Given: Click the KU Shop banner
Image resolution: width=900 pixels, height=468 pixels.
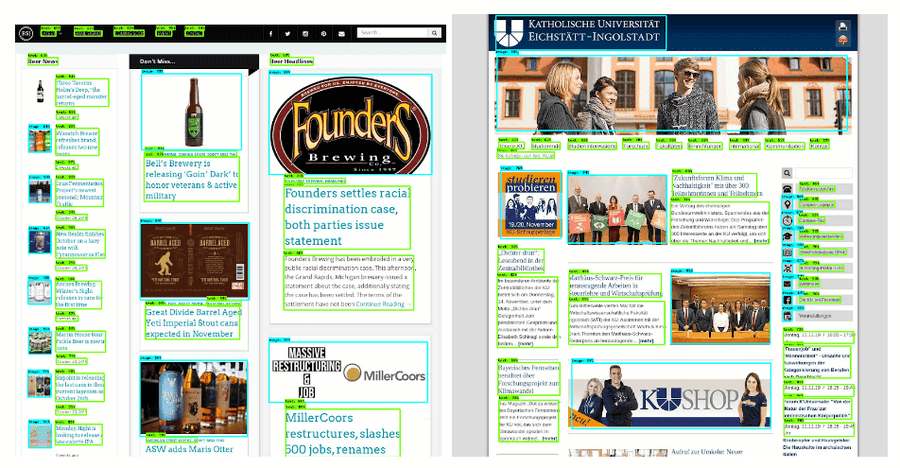Looking at the screenshot, I should (670, 396).
